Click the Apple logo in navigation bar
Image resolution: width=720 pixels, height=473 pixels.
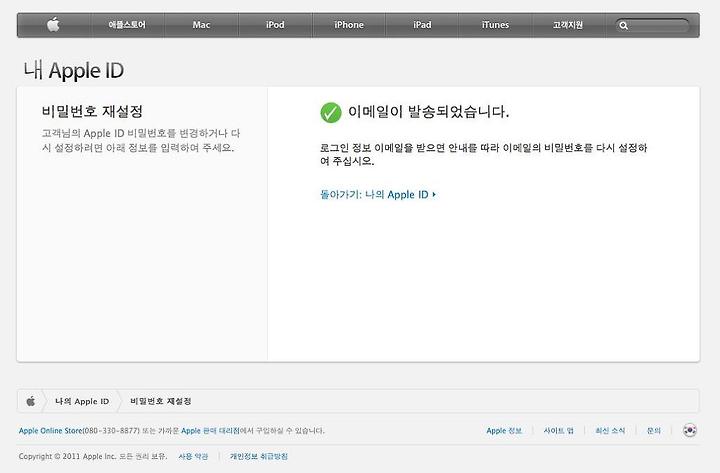point(54,24)
